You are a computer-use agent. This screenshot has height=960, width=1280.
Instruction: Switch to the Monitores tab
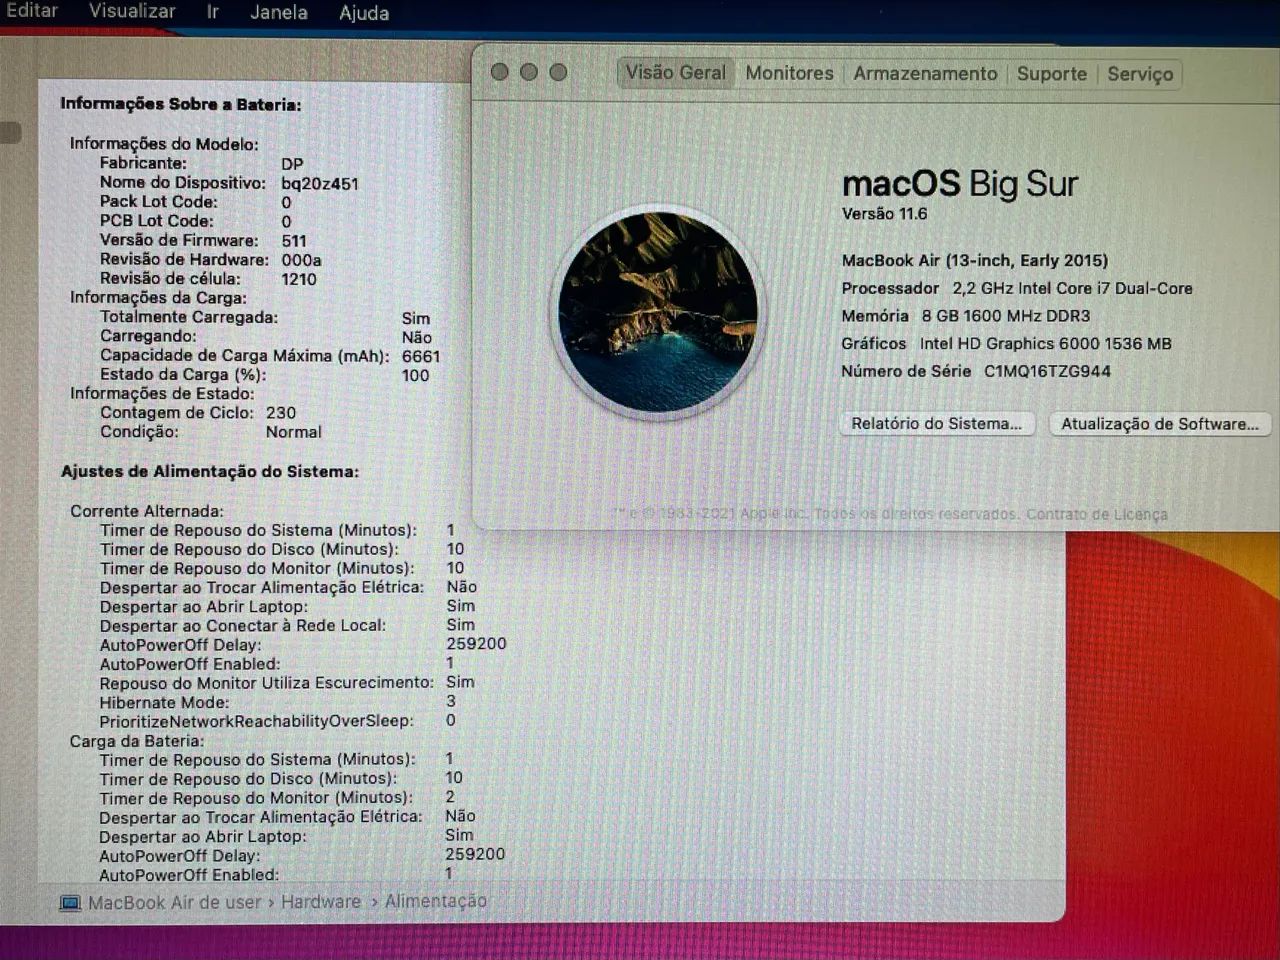click(x=789, y=73)
